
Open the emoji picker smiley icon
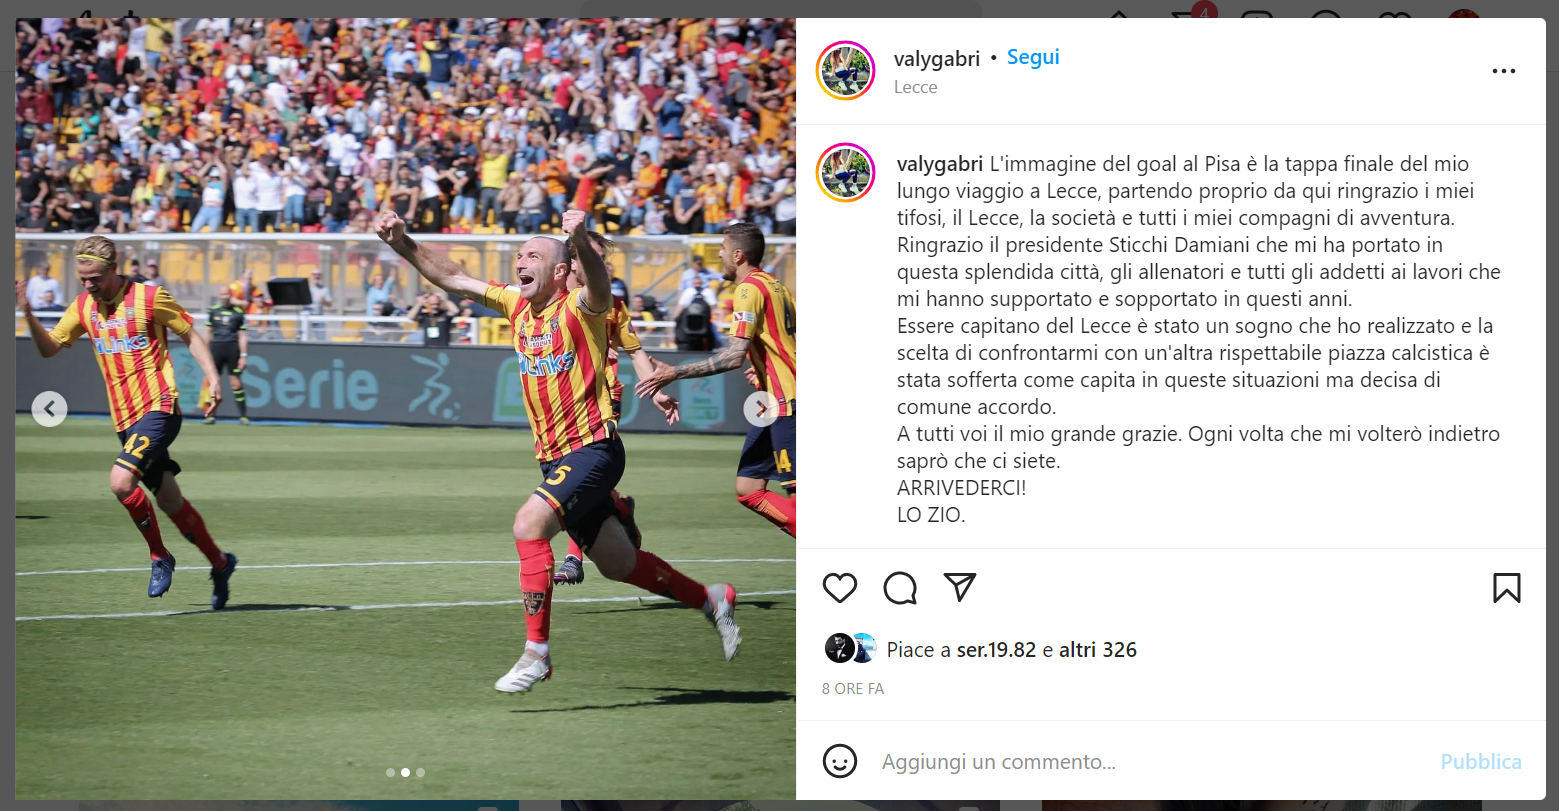[839, 762]
